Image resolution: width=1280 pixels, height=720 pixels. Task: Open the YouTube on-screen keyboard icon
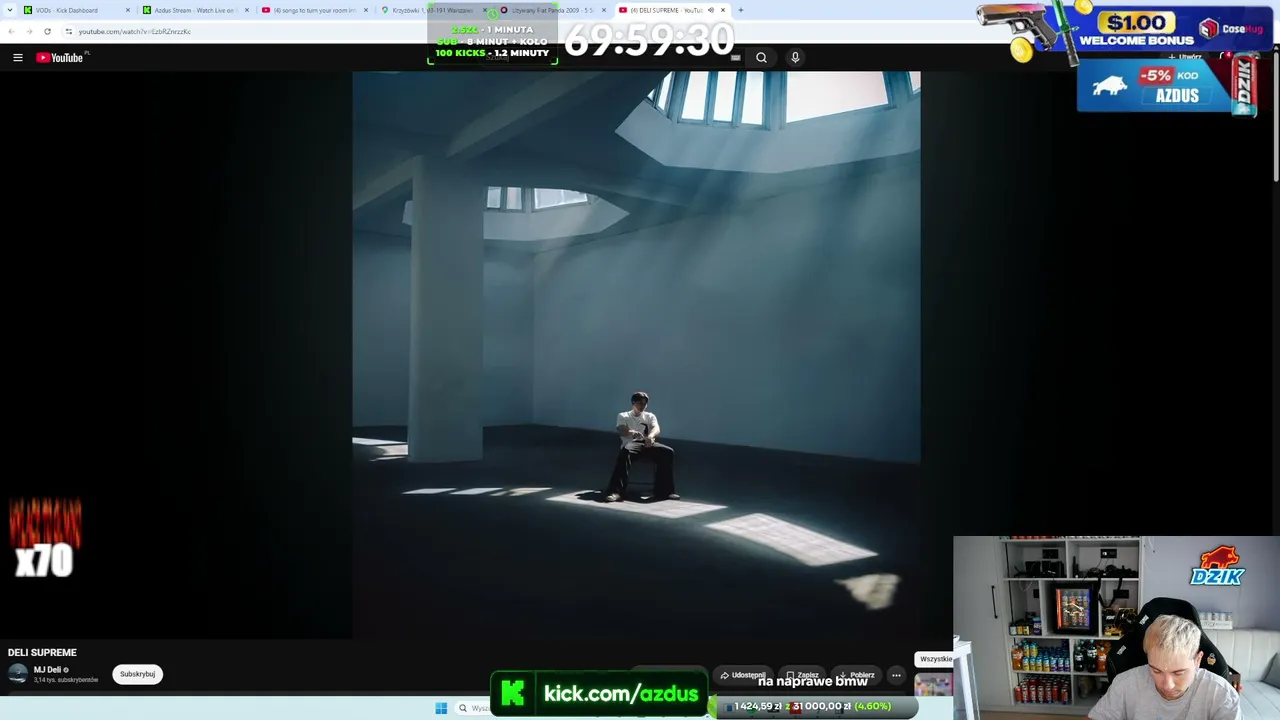pos(736,58)
